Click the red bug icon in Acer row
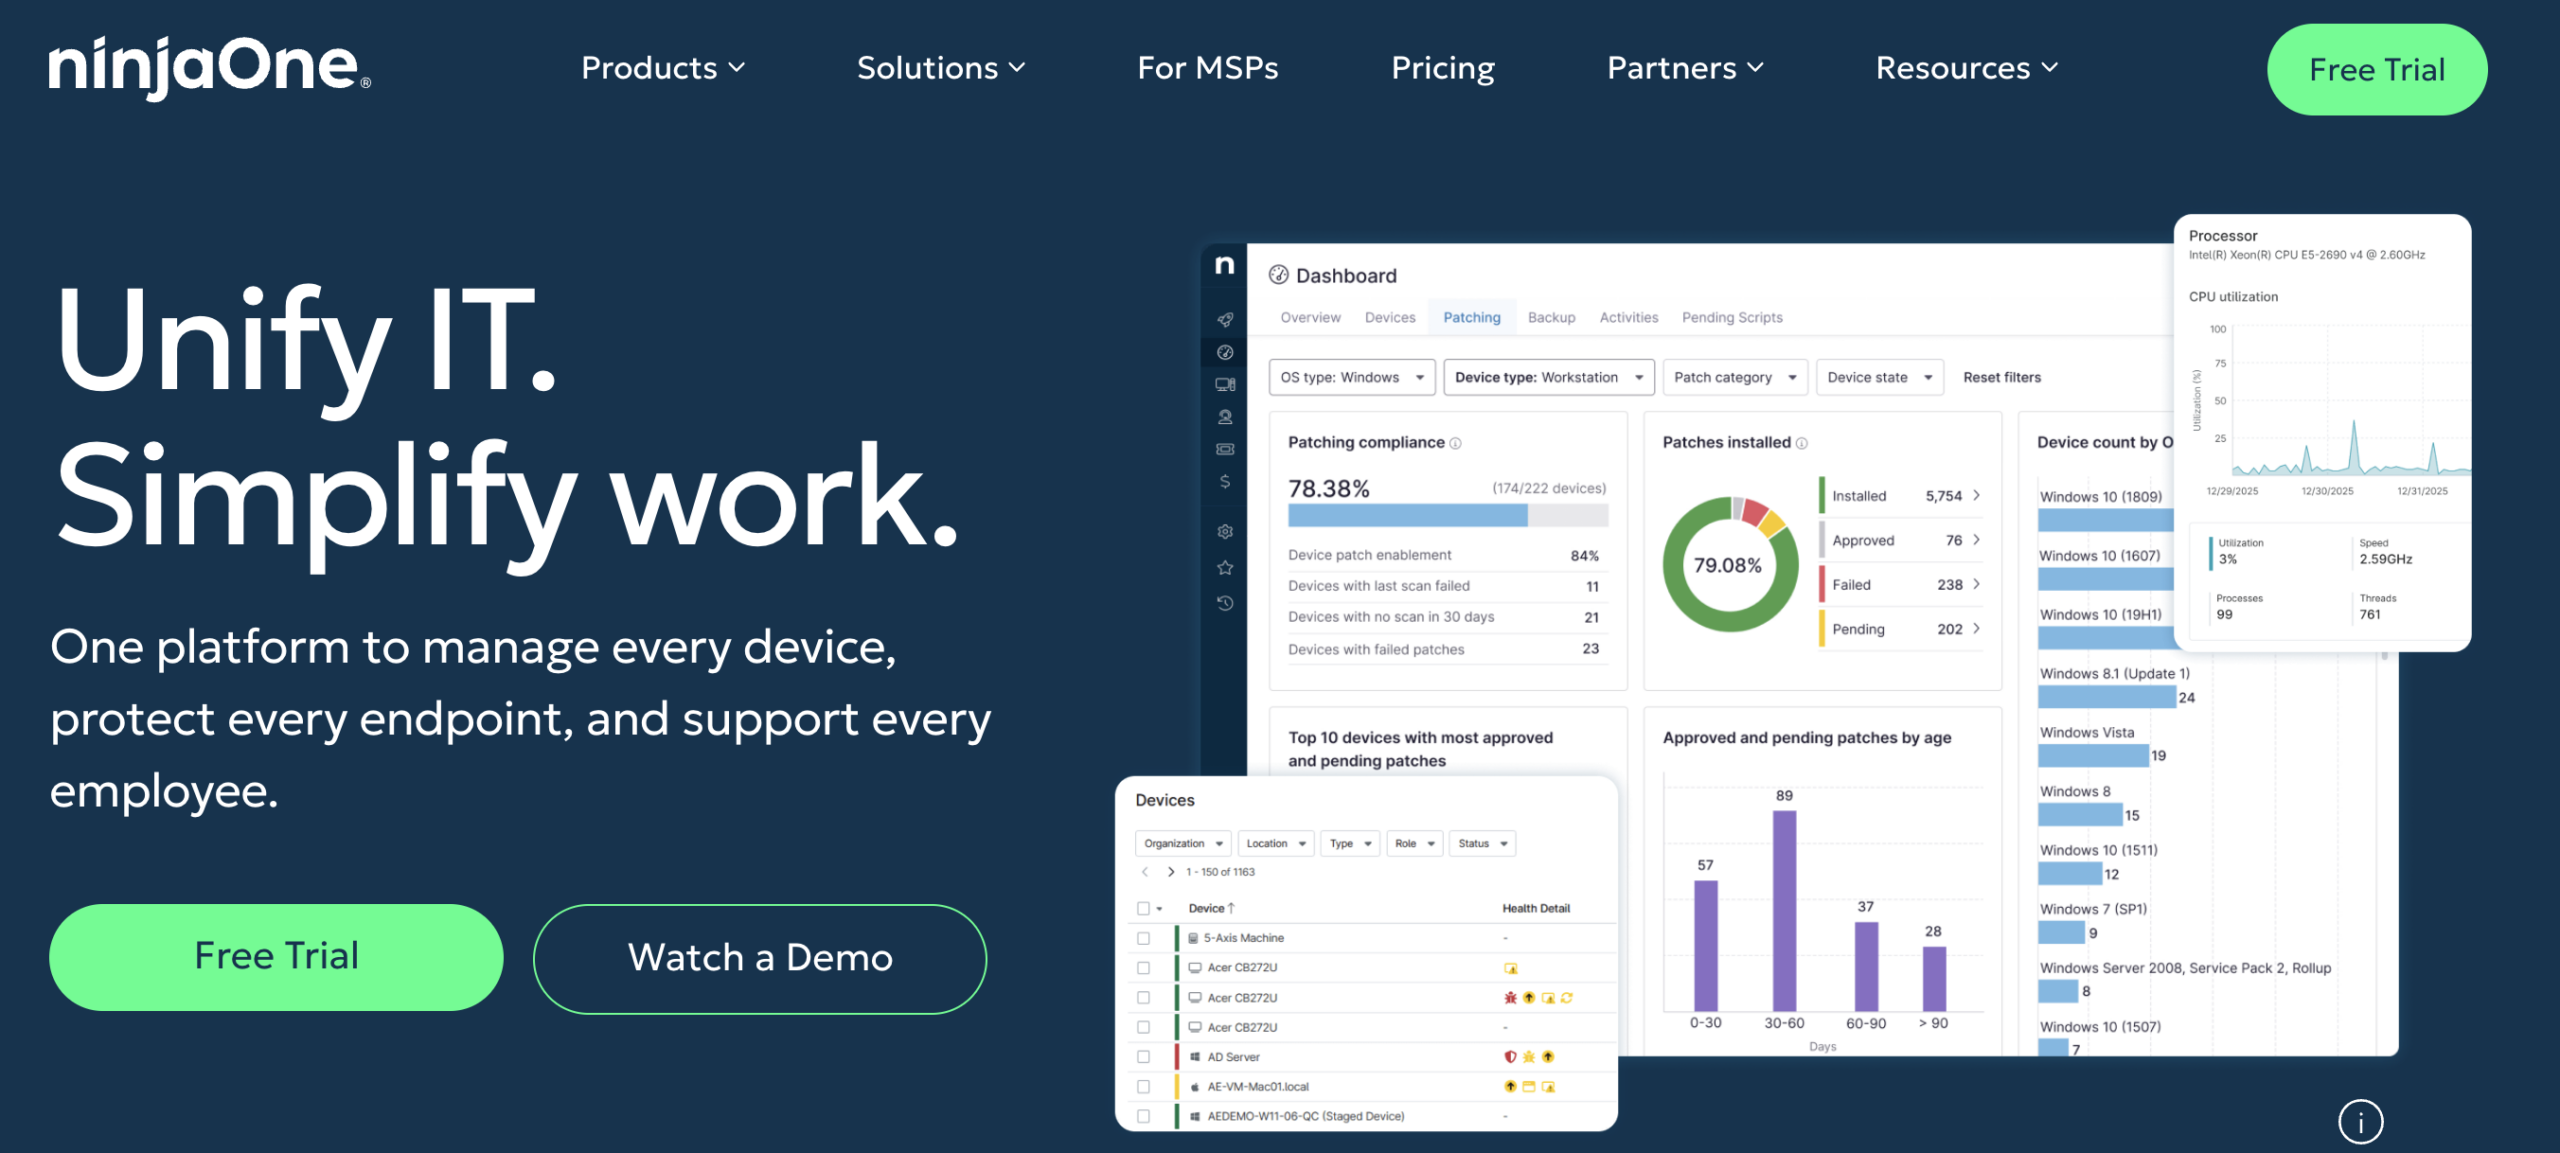Viewport: 2560px width, 1153px height. tap(1510, 997)
